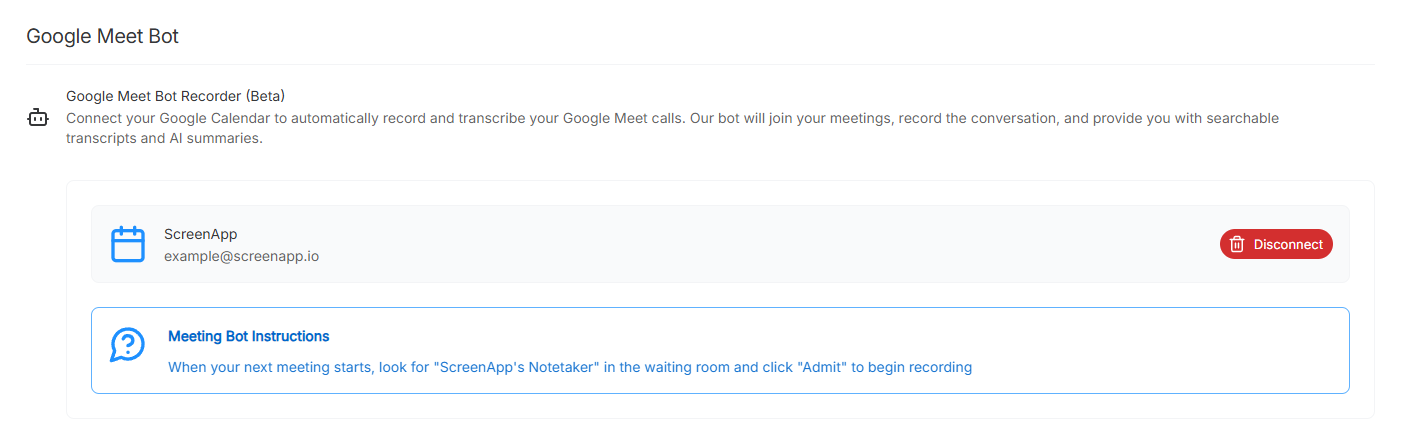The width and height of the screenshot is (1404, 443).
Task: Click the blue calendar icon
Action: pos(128,244)
